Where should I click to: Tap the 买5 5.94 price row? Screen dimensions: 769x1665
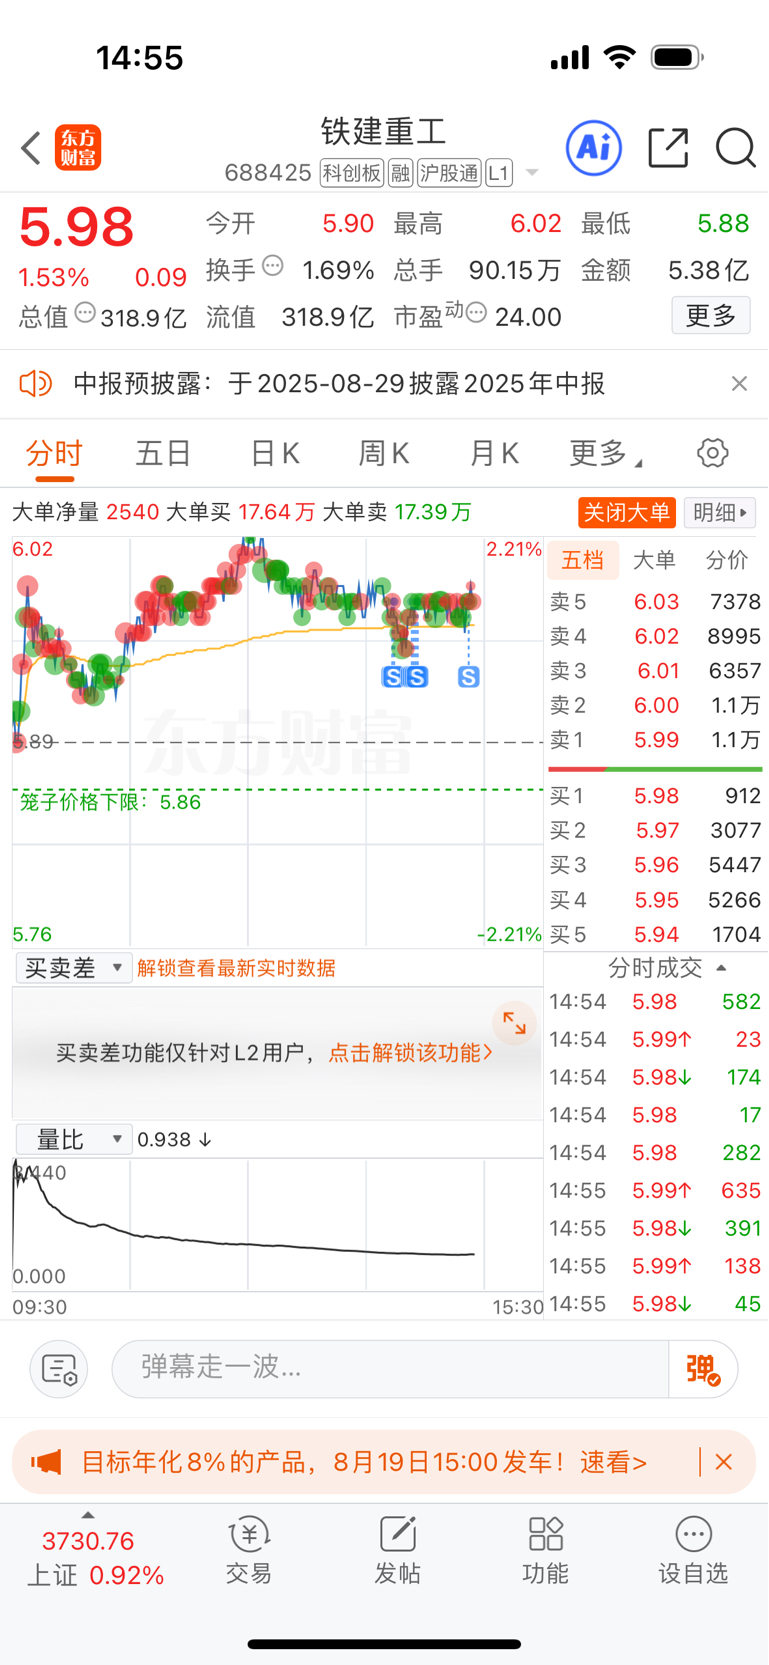pos(655,934)
